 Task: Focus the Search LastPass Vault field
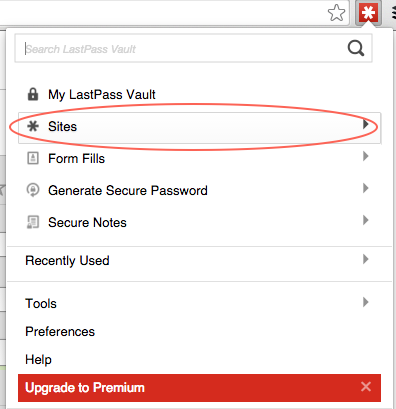[185, 49]
